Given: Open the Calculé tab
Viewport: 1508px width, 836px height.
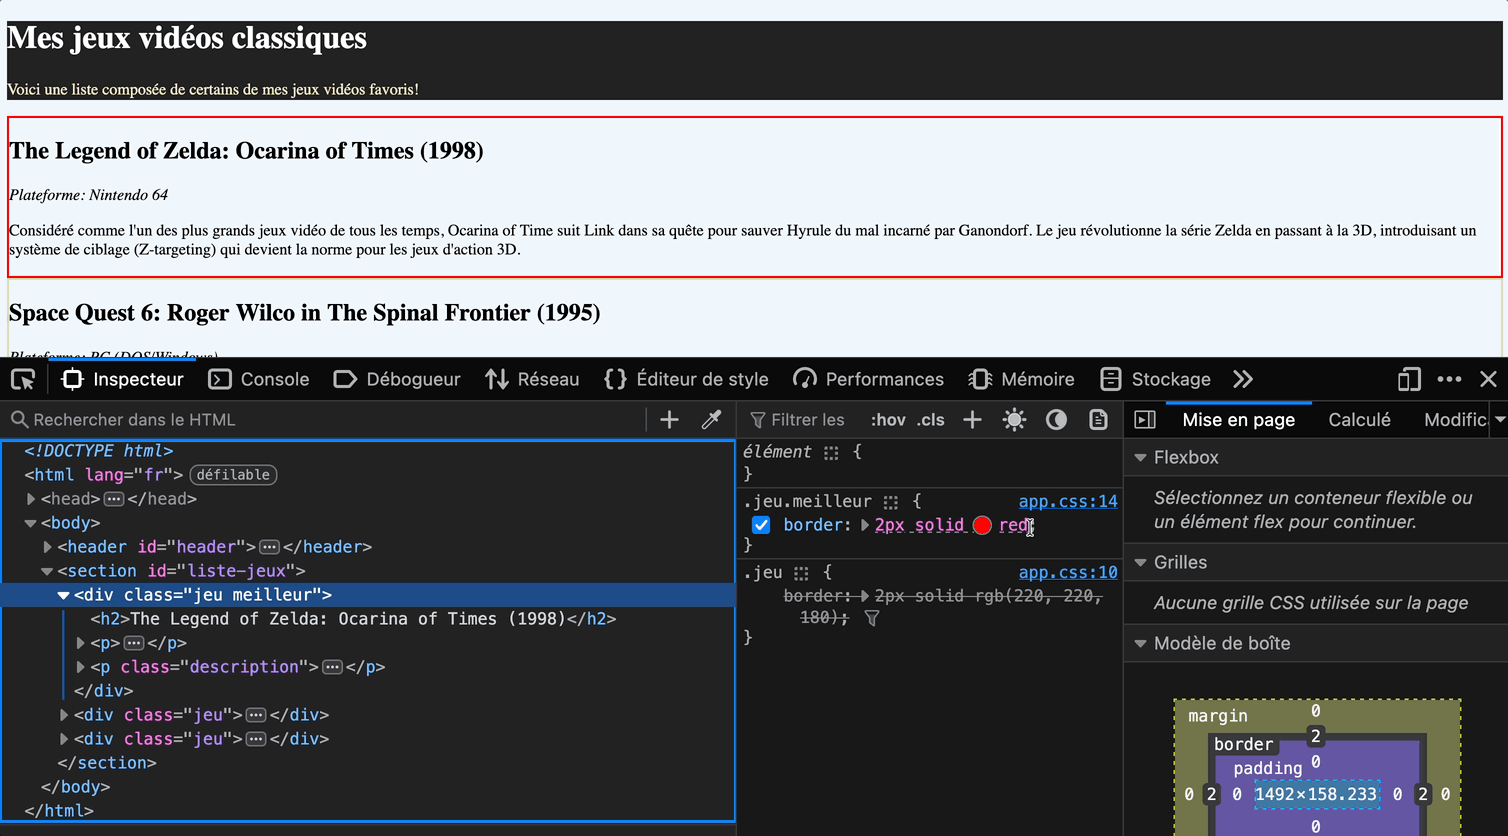Looking at the screenshot, I should pos(1359,420).
